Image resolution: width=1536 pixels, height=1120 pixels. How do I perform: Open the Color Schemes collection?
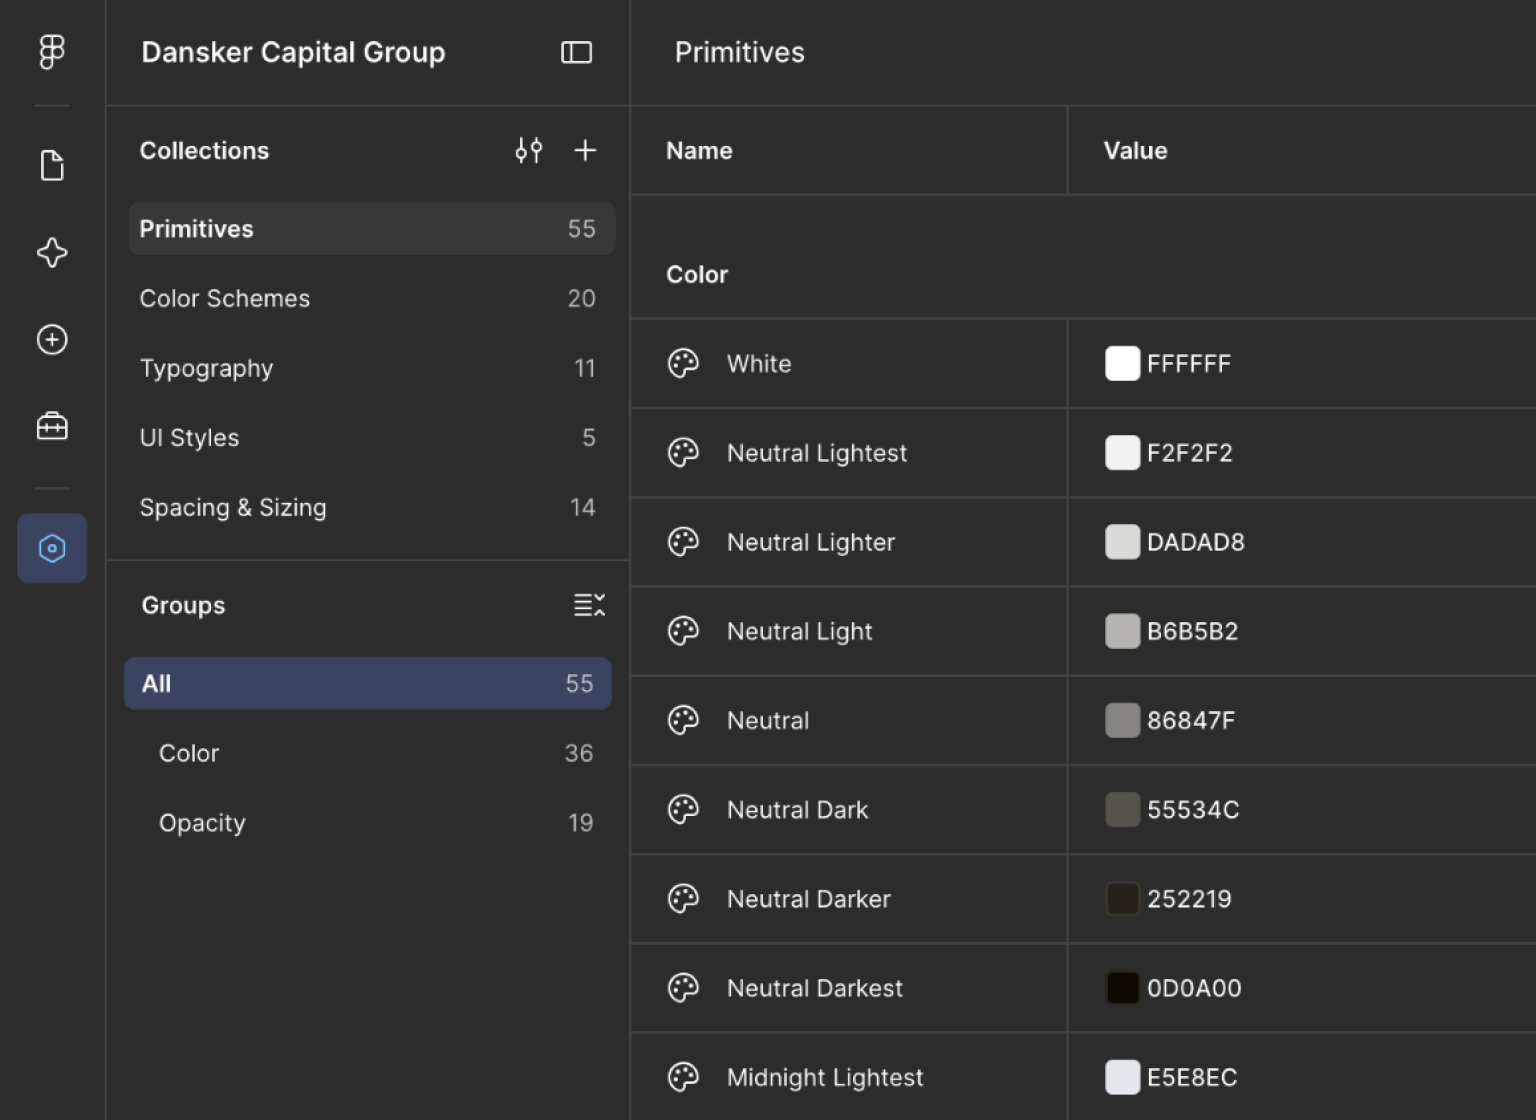371,298
